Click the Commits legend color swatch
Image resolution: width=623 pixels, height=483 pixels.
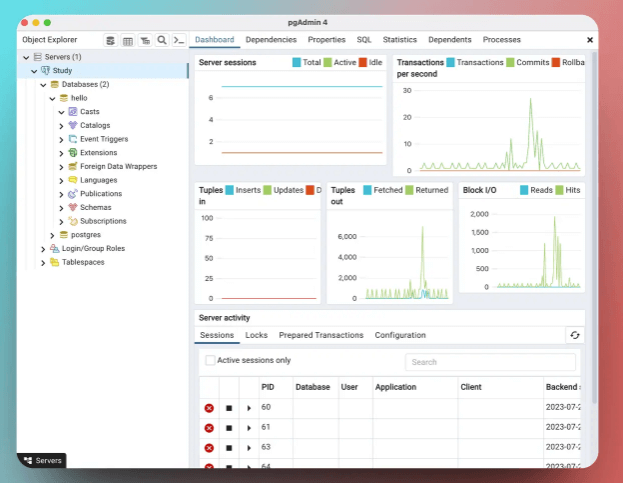(x=510, y=62)
